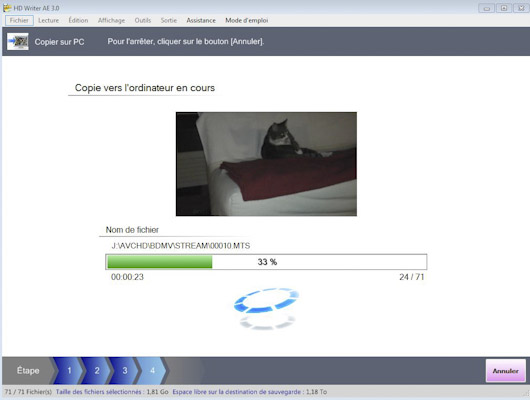Open the Lecture menu

pos(49,20)
